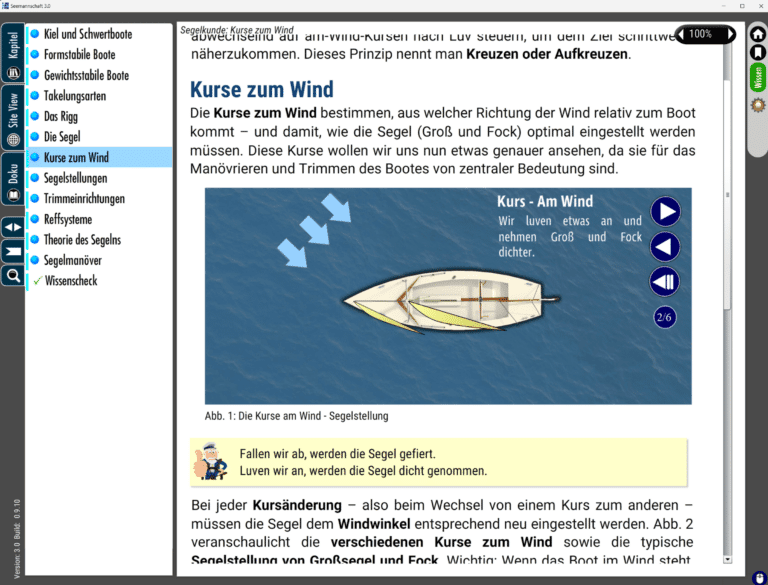This screenshot has height=585, width=768.
Task: Increase zoom with right arrow beside 100%
Action: pos(730,34)
